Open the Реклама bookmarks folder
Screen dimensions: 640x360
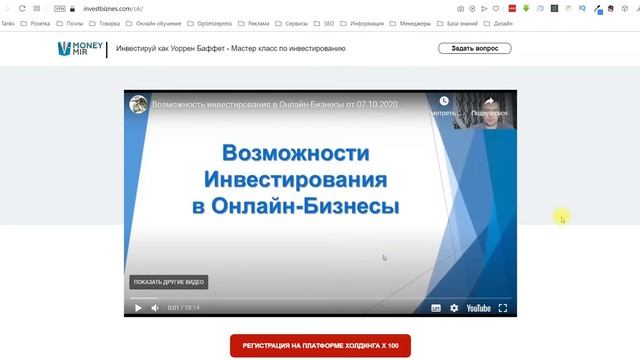(253, 24)
